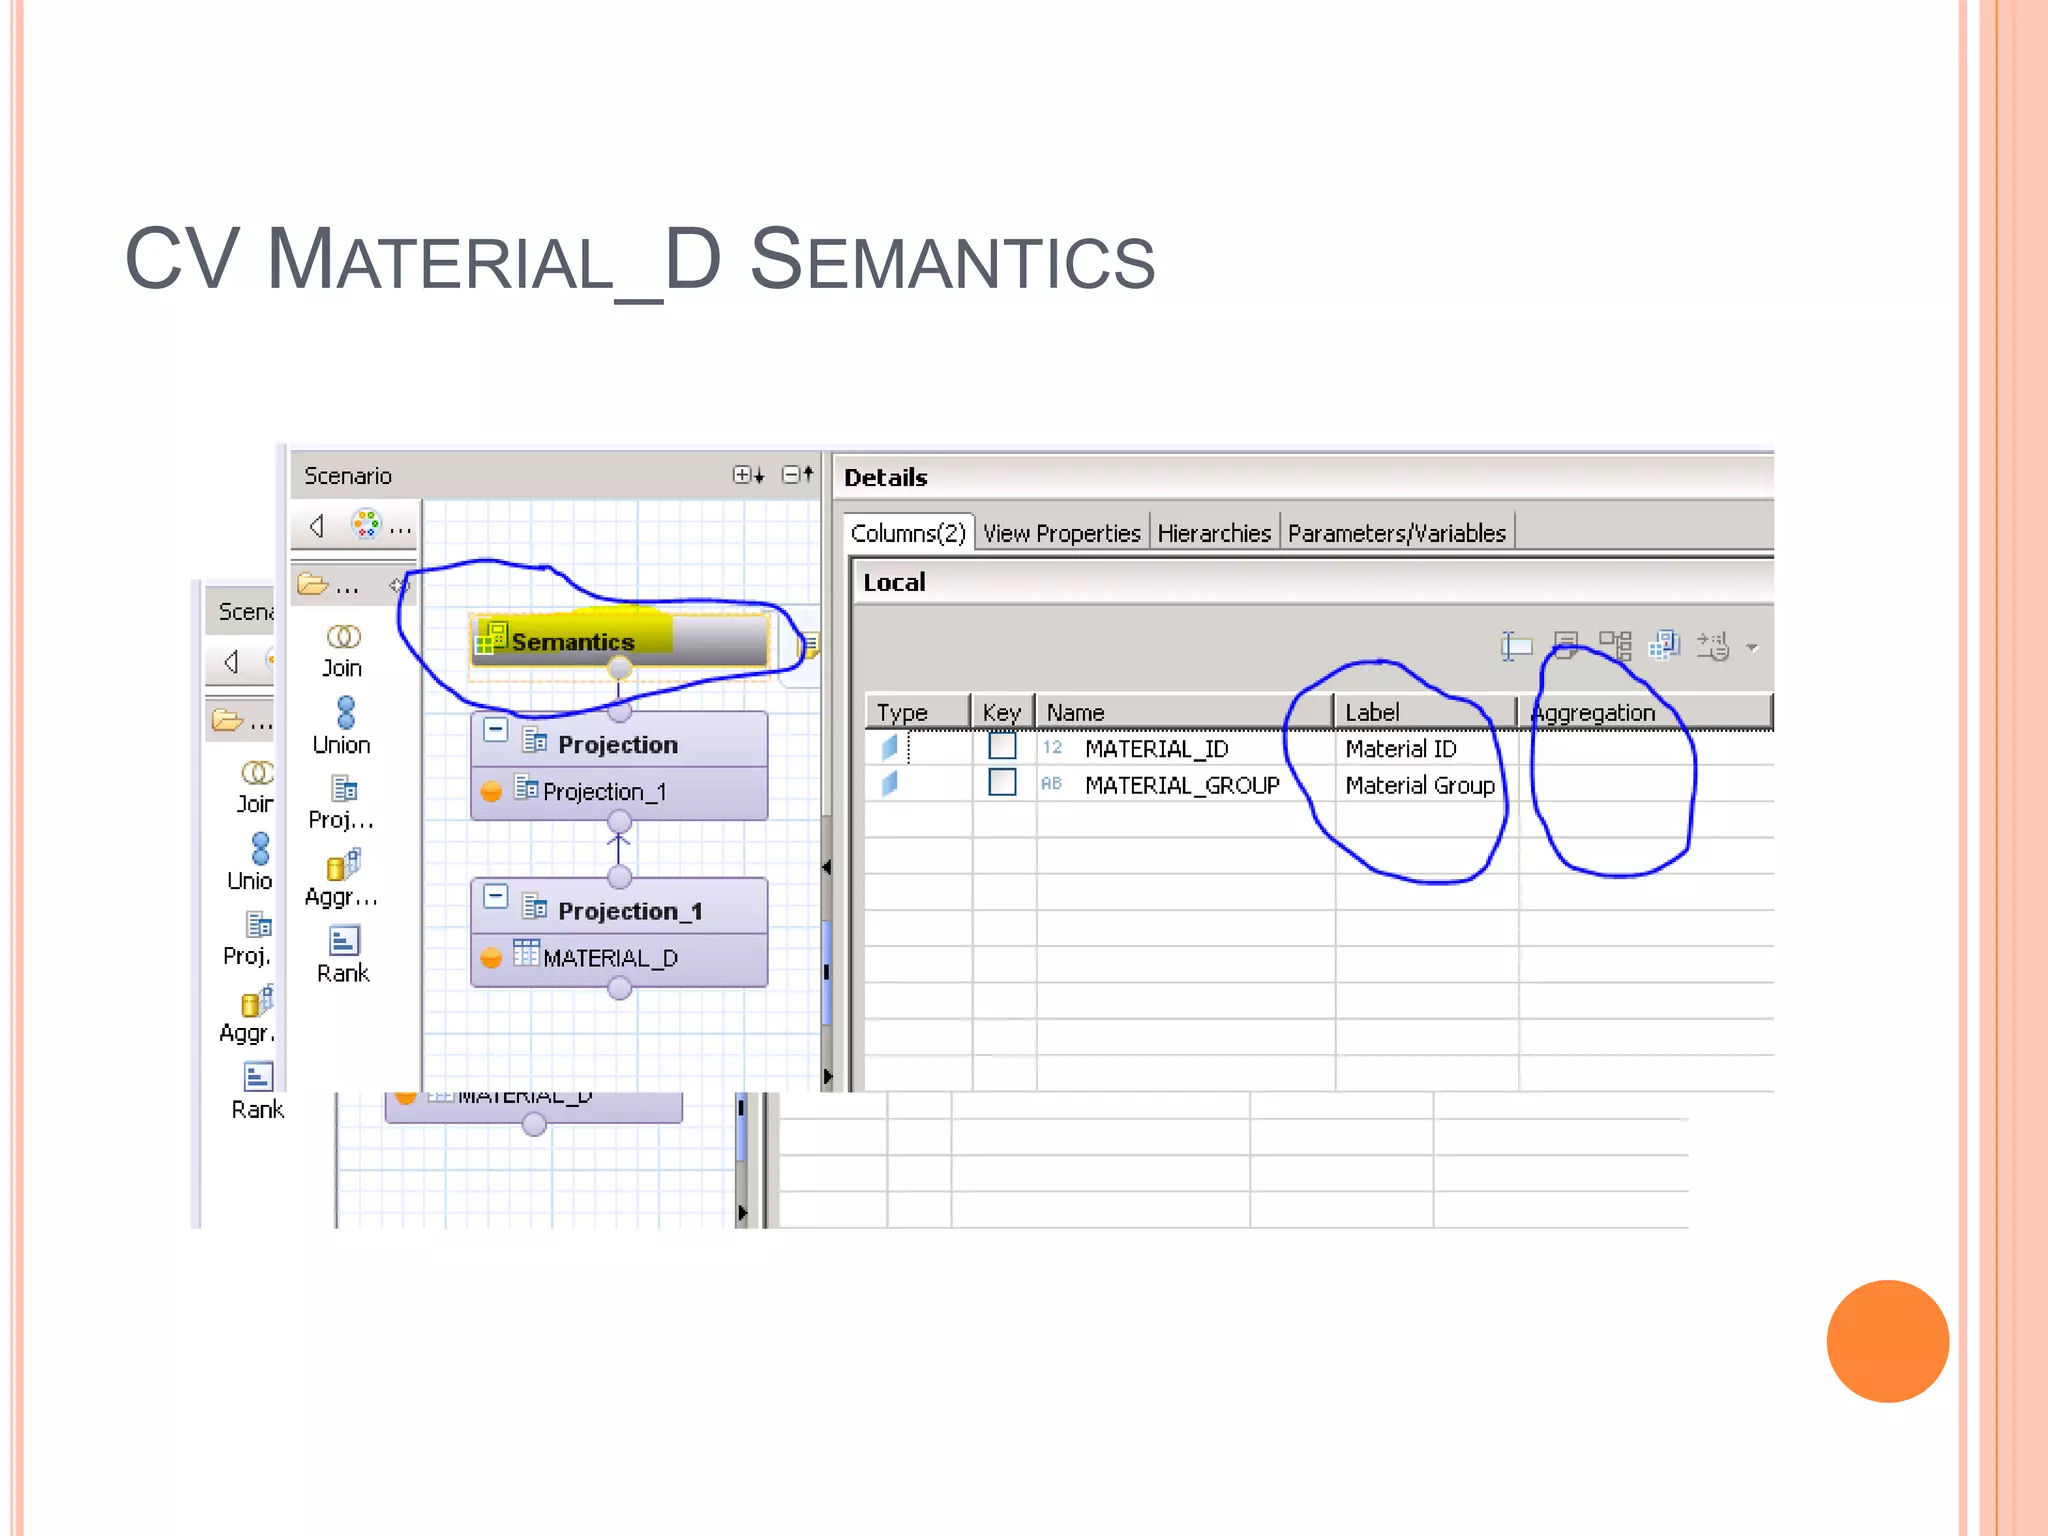The height and width of the screenshot is (1536, 2048).
Task: Open folder icon in background window palette
Action: coord(227,720)
